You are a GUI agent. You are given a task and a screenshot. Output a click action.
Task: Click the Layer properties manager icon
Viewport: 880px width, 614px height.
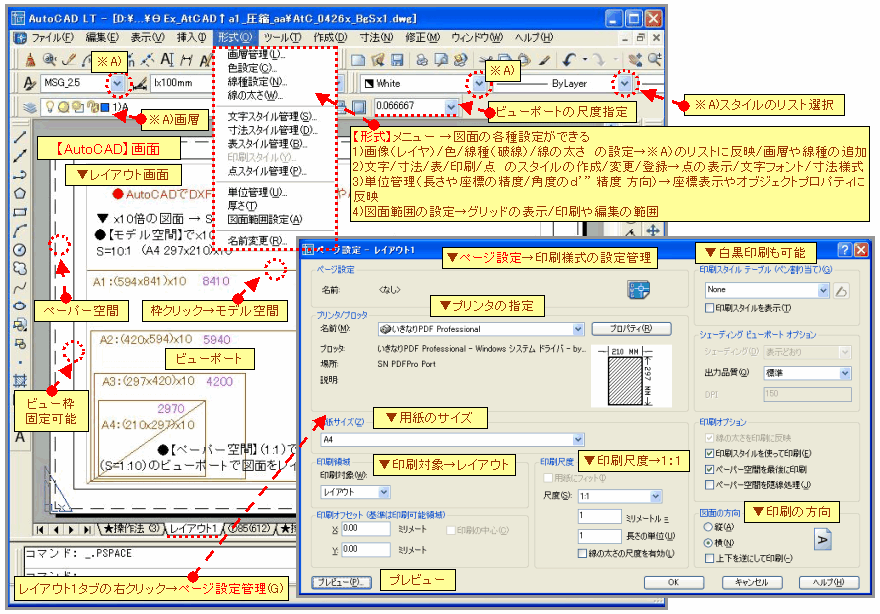click(30, 107)
